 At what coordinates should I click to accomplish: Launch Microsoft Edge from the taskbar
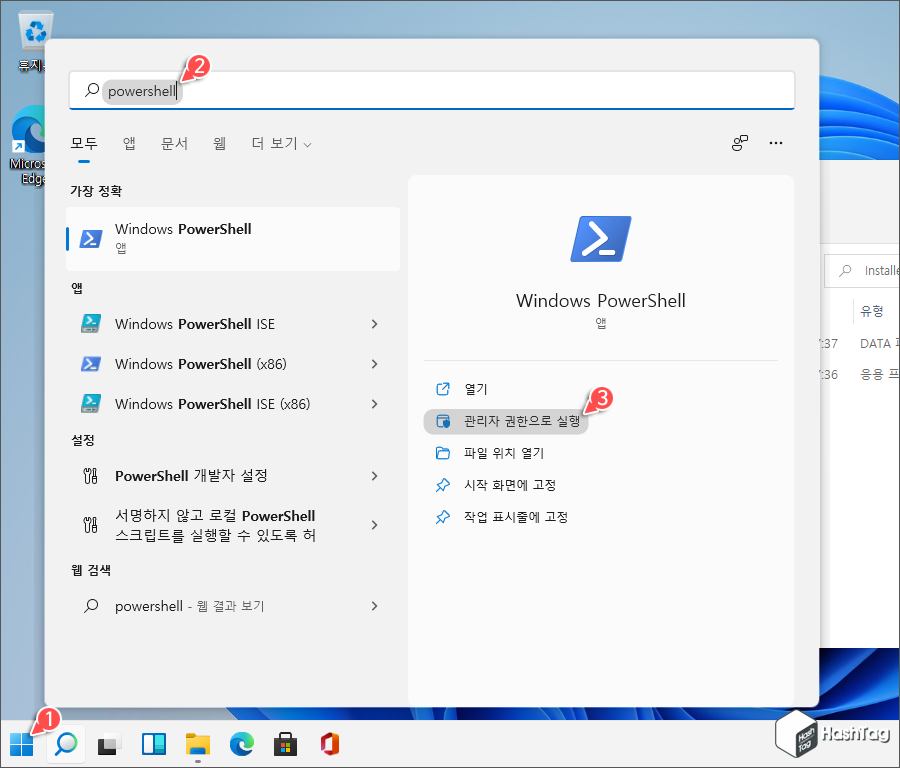pos(242,744)
